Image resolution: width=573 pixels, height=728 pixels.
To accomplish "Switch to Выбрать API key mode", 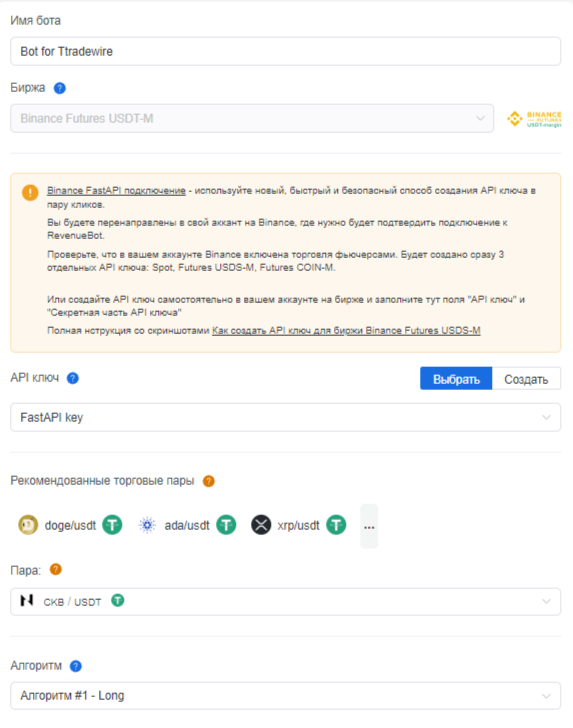I will 456,379.
